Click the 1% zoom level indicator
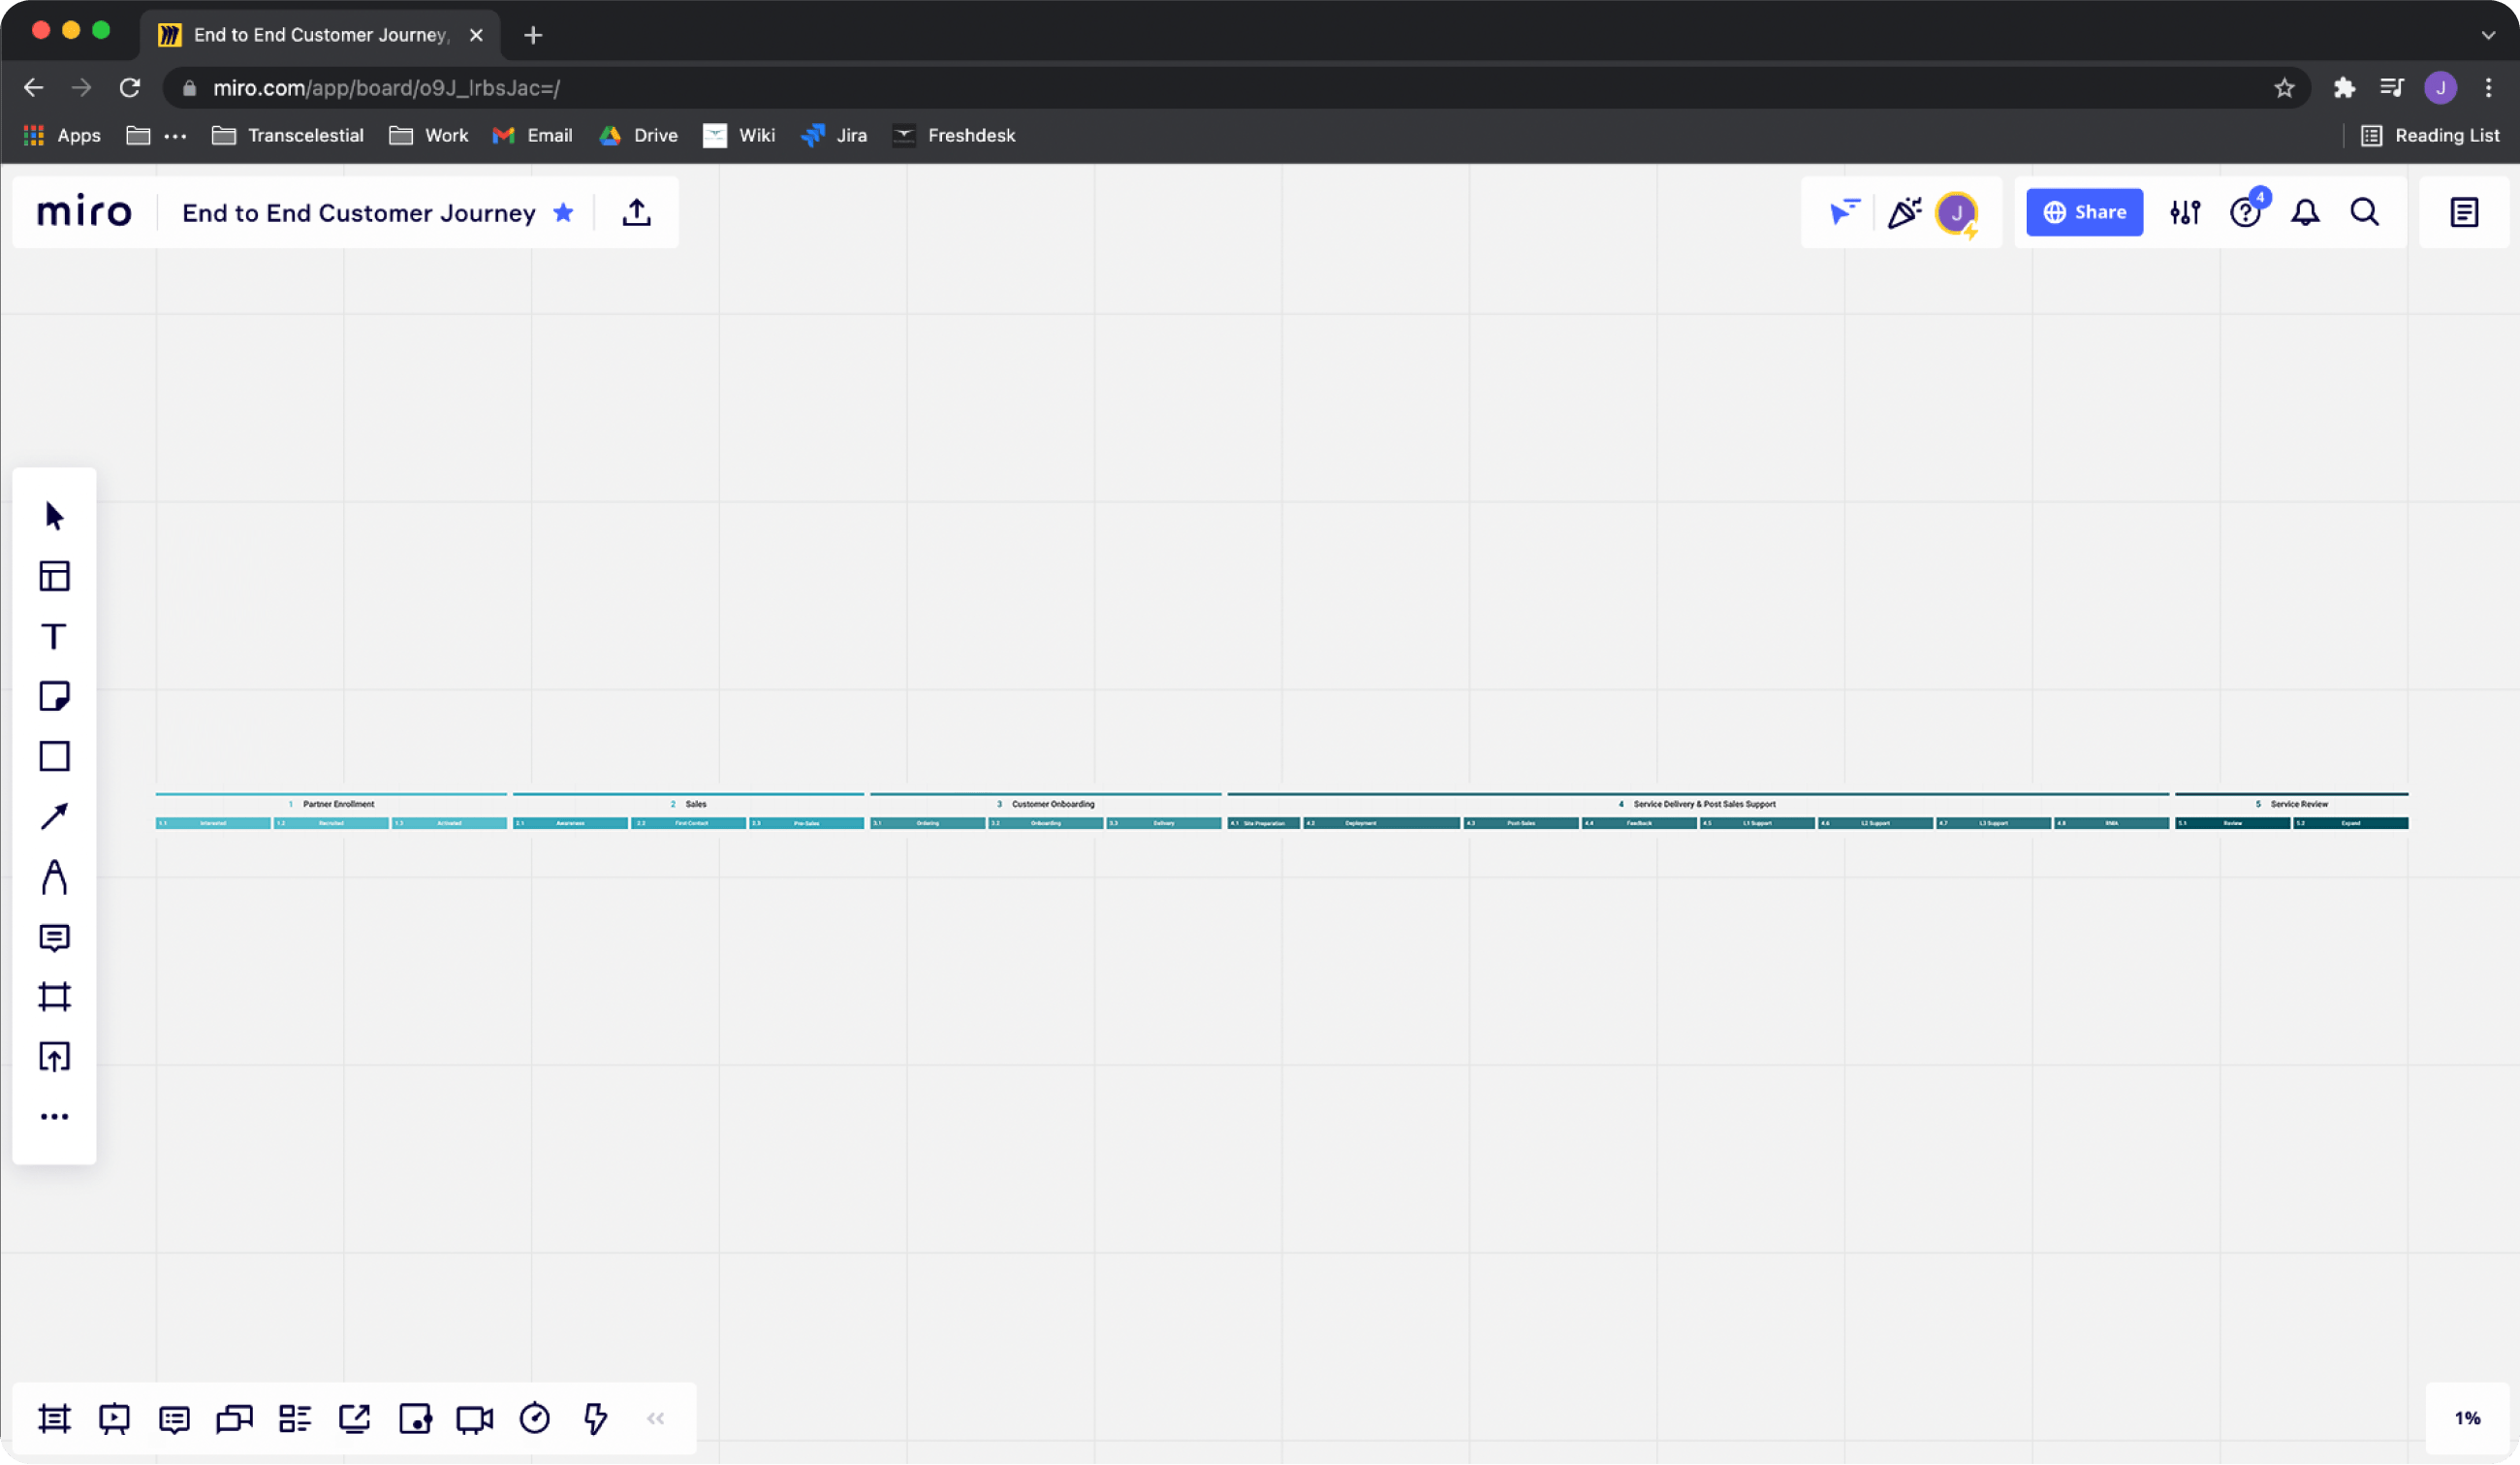This screenshot has width=2520, height=1465. pos(2467,1418)
